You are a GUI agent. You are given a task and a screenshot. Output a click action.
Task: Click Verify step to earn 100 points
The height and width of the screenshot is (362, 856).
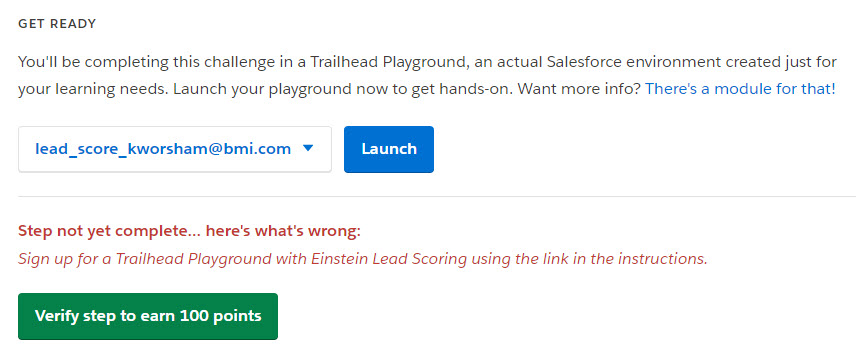(148, 316)
